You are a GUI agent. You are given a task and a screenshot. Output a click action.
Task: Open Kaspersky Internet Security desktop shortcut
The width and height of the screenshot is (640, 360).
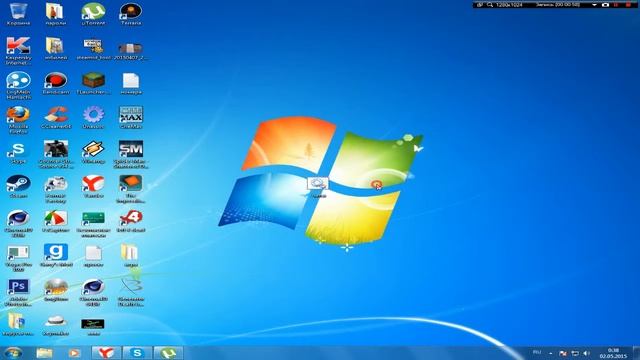18,51
